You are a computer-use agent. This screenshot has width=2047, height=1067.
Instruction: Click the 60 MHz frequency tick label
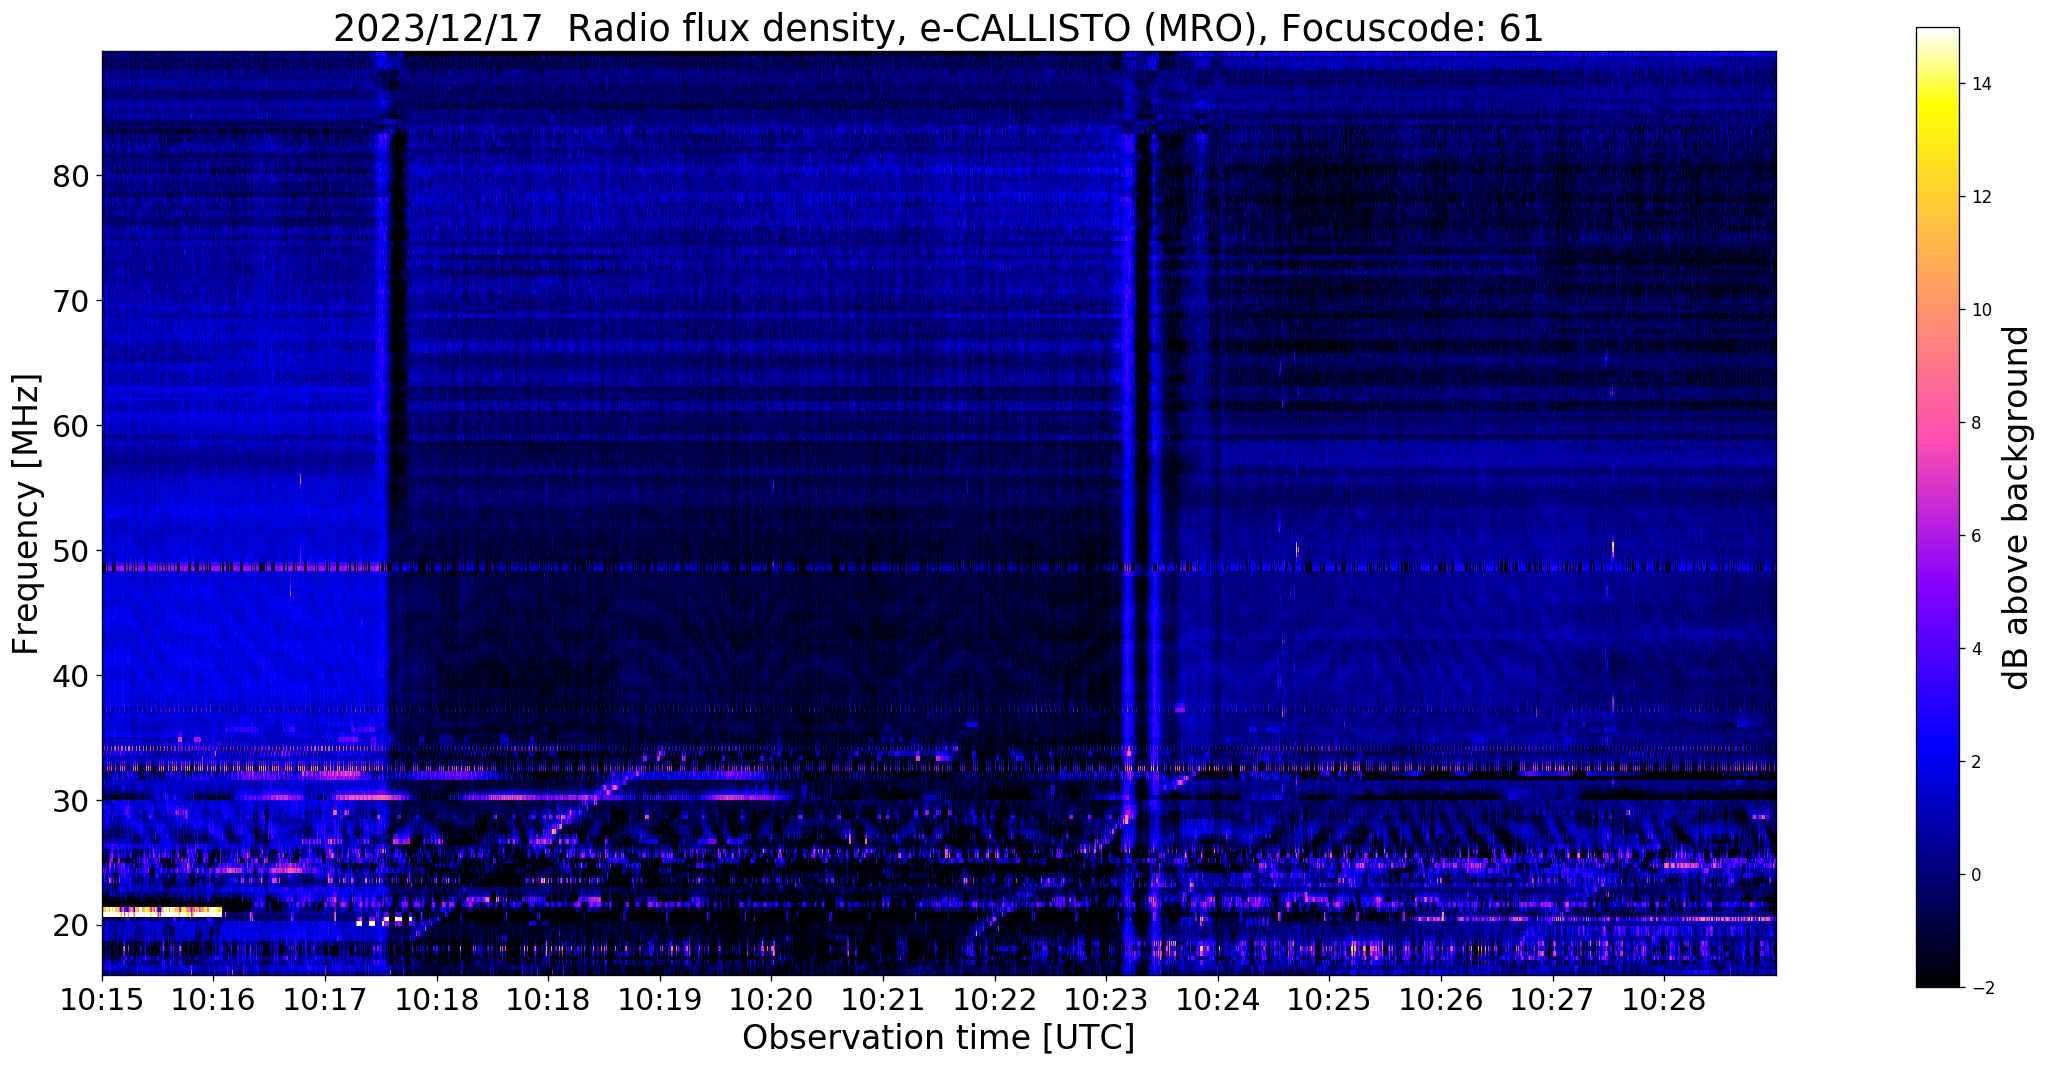[71, 426]
